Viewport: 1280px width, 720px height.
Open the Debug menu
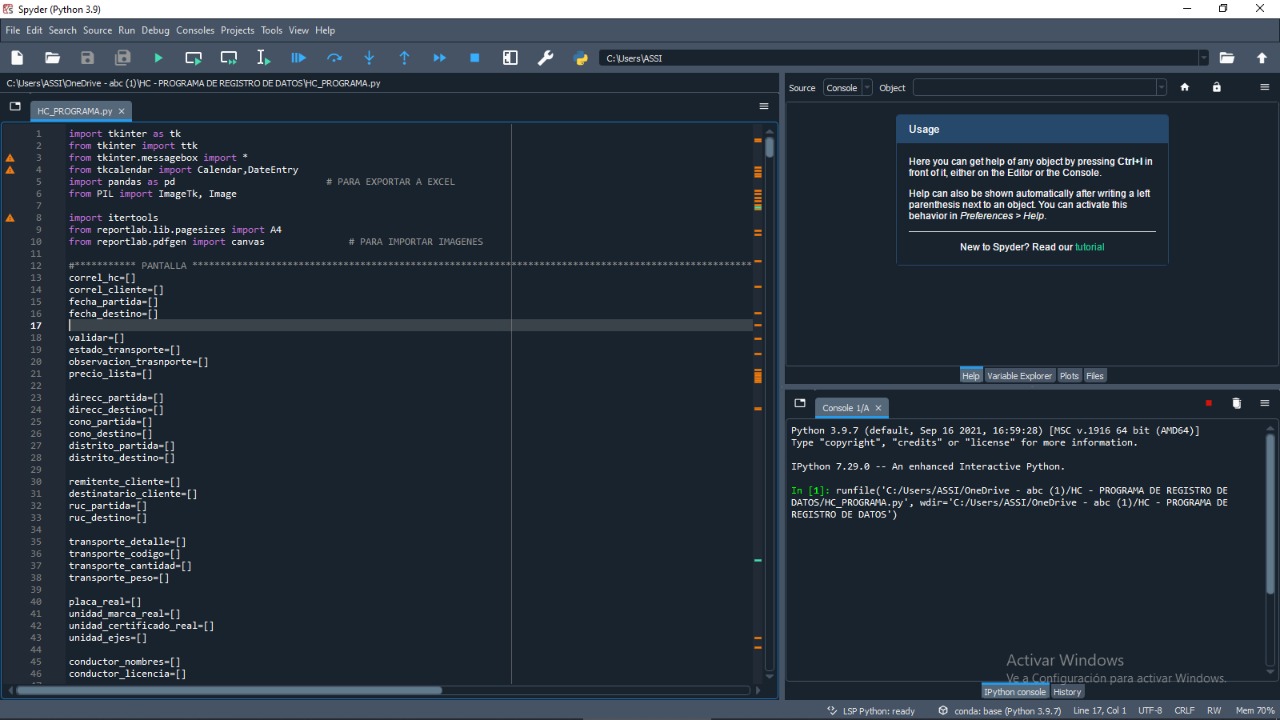click(155, 30)
